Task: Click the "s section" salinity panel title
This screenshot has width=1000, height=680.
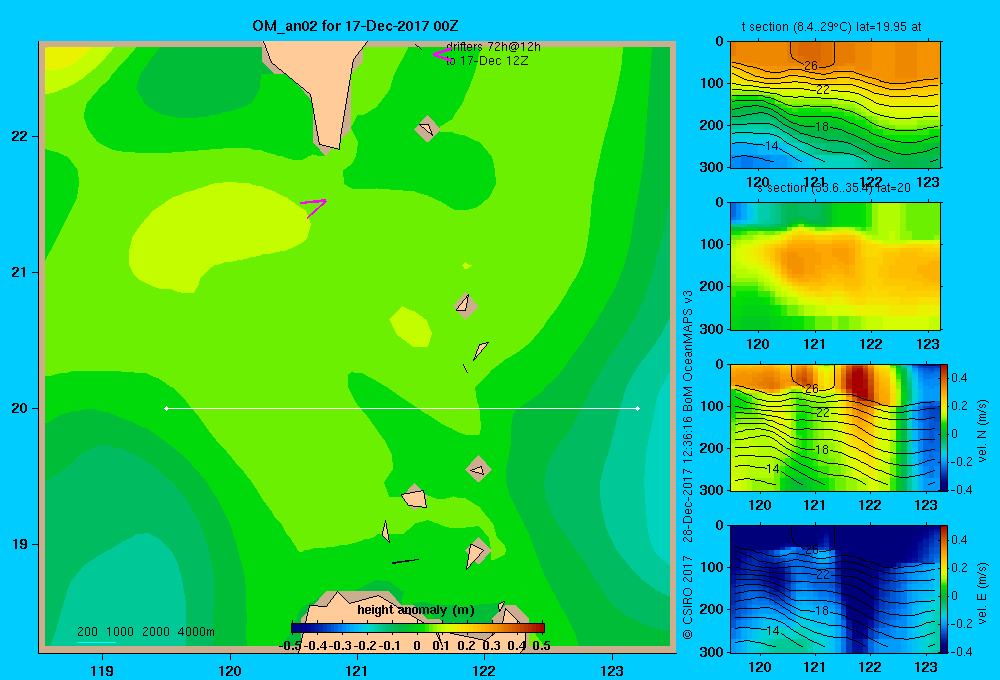Action: (x=834, y=188)
